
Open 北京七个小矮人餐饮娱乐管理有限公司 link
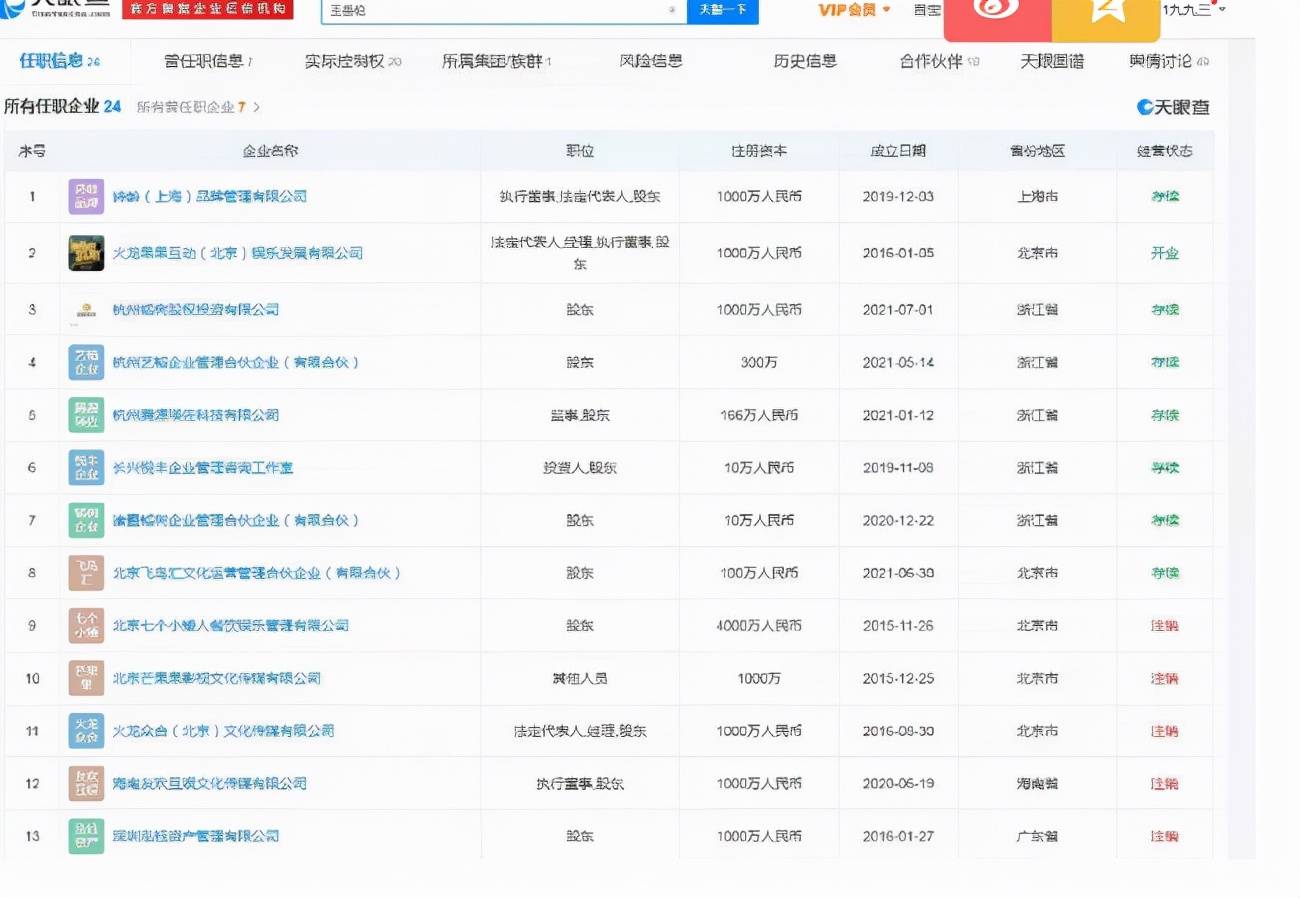click(230, 626)
